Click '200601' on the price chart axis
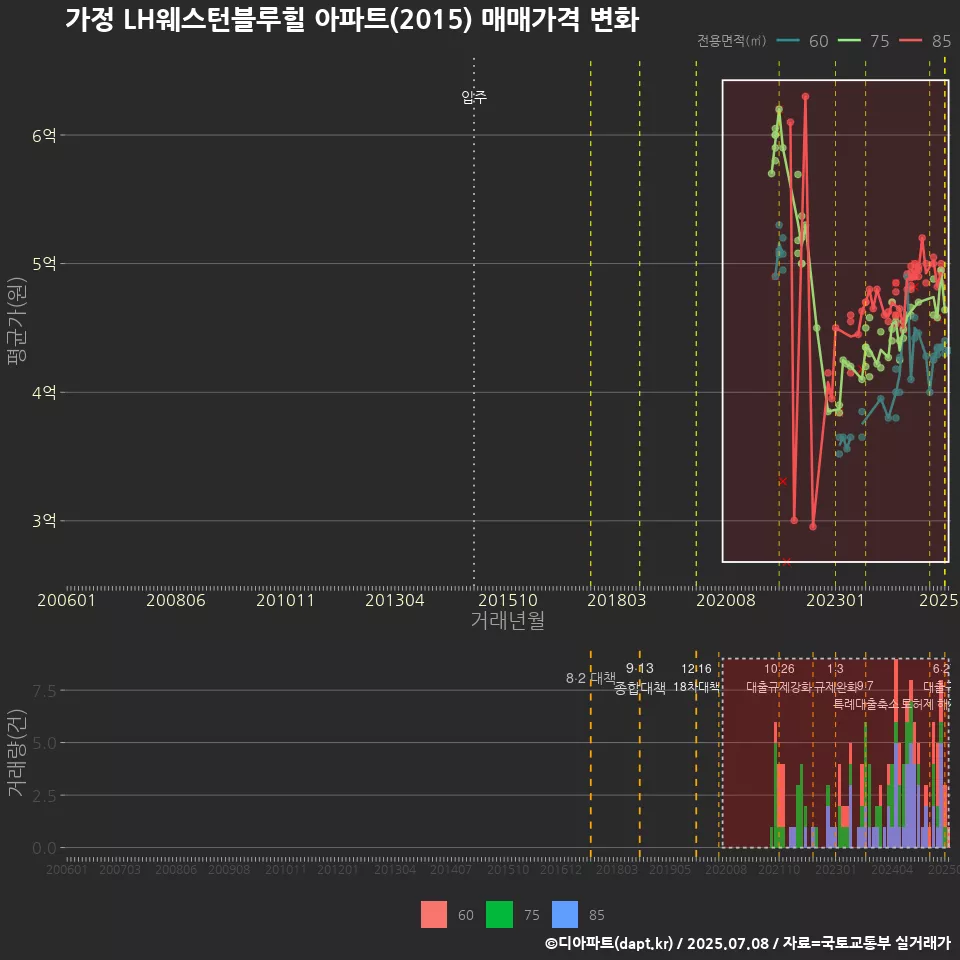 coord(66,600)
